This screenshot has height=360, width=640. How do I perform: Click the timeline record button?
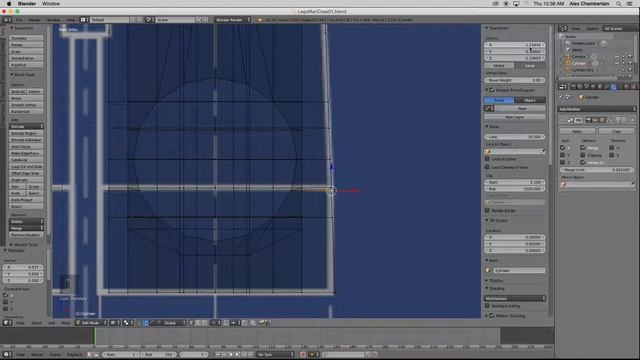coord(303,354)
